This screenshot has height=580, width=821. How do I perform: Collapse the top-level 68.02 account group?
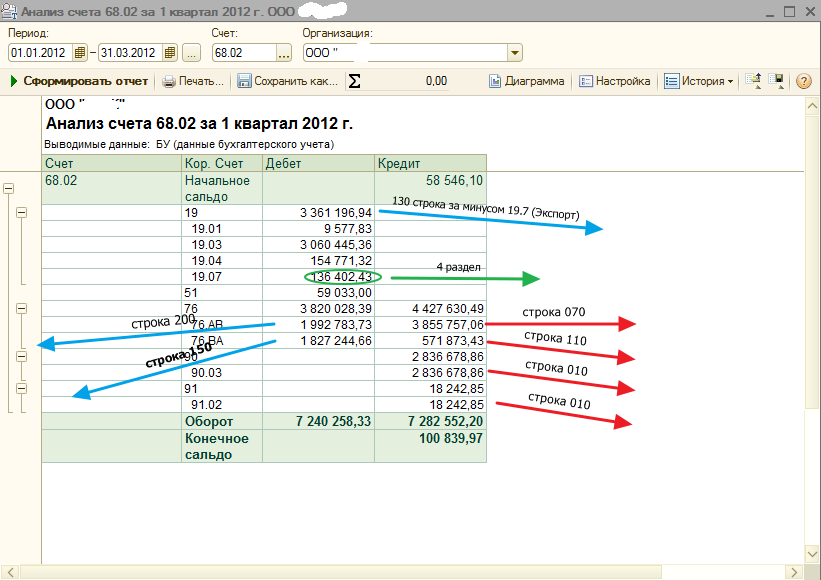coord(9,188)
